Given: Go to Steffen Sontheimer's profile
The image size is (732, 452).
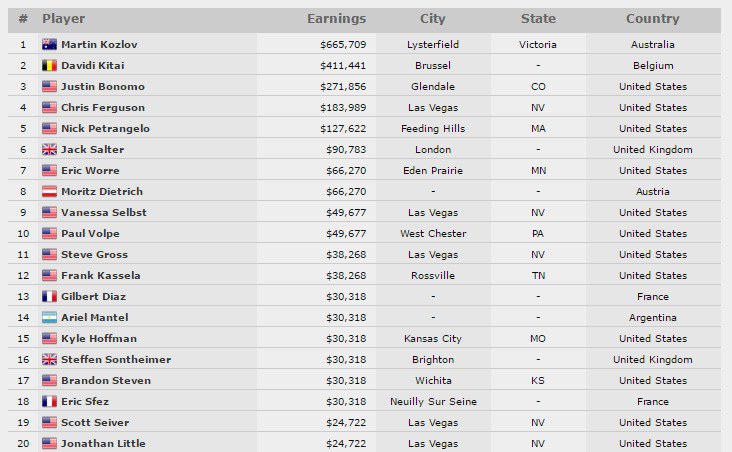Looking at the screenshot, I should [116, 360].
